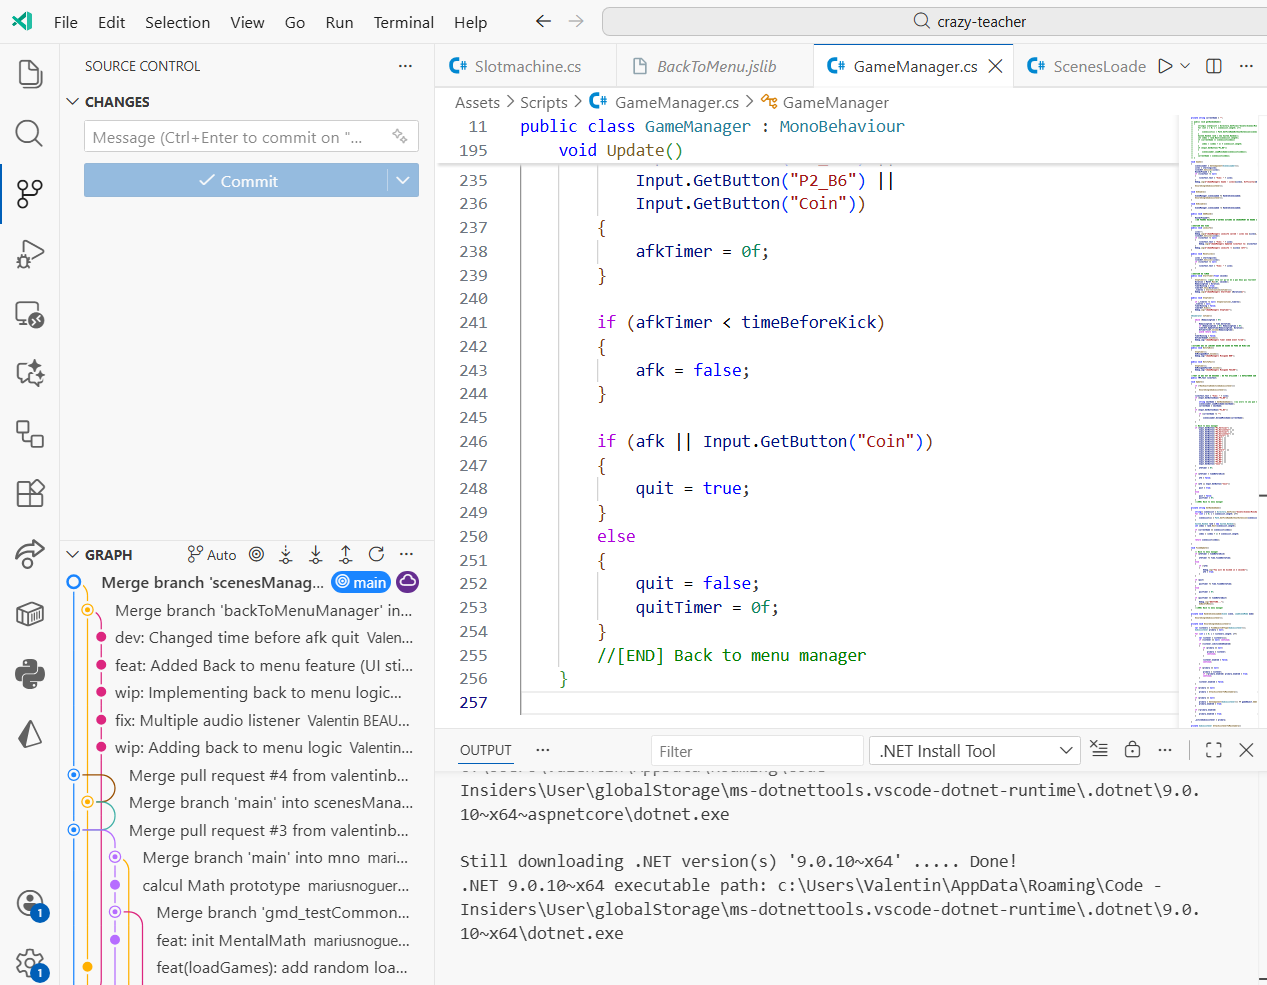Refresh the source control graph

tap(376, 555)
